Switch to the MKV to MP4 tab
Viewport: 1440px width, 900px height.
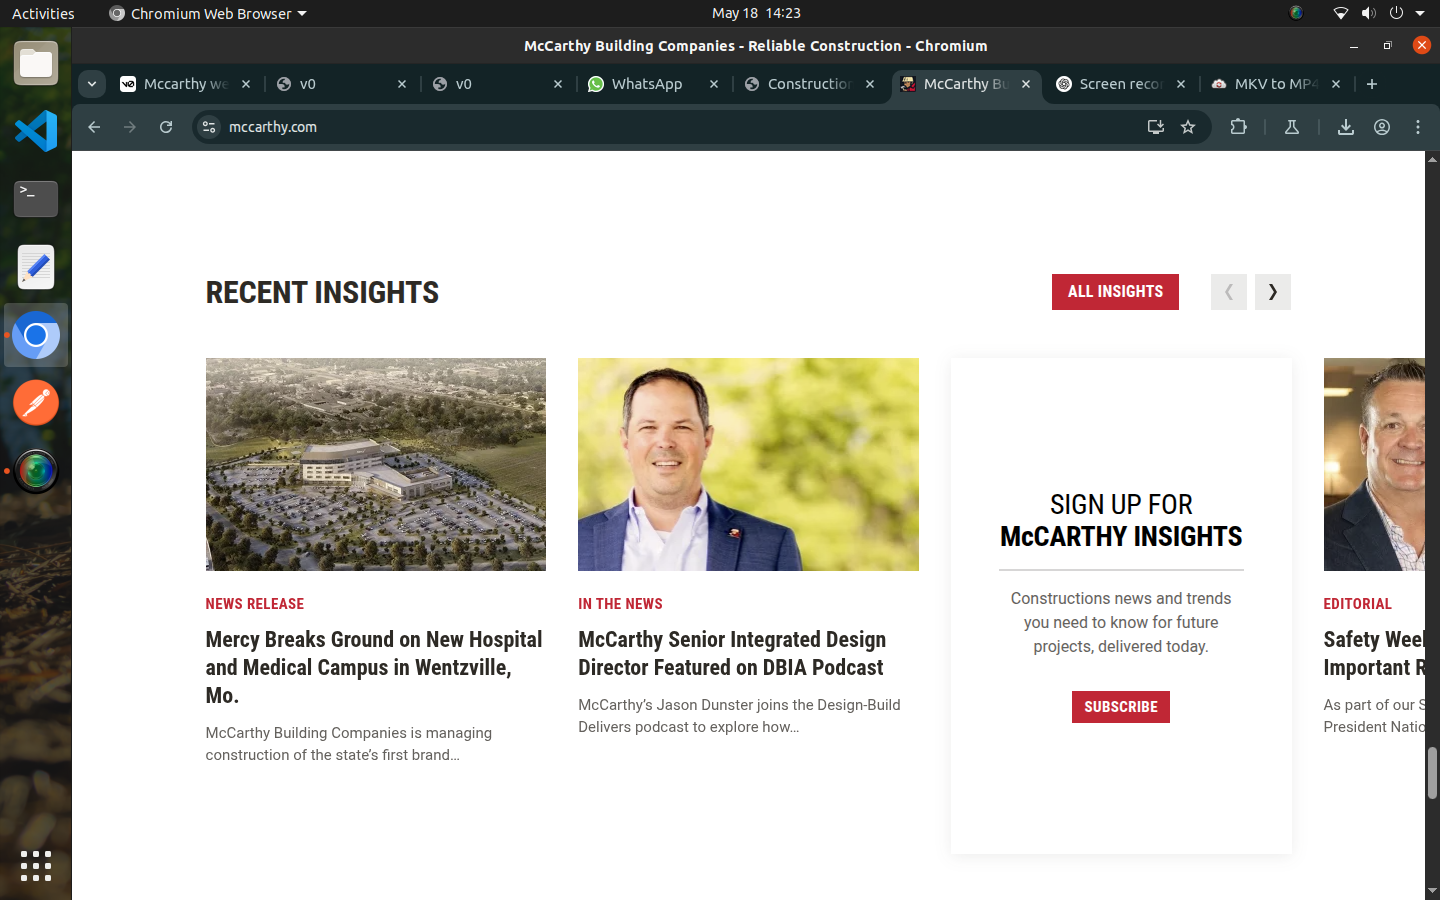[x=1275, y=84]
